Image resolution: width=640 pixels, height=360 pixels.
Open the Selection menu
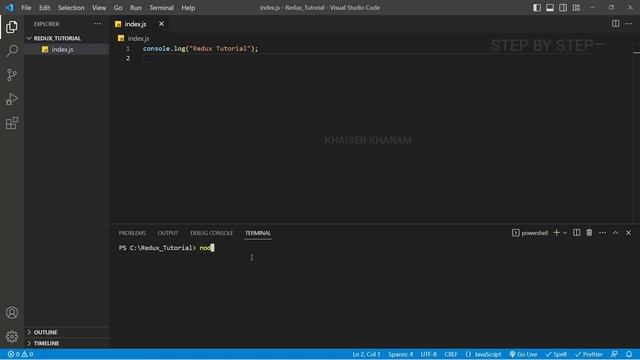pyautogui.click(x=71, y=8)
